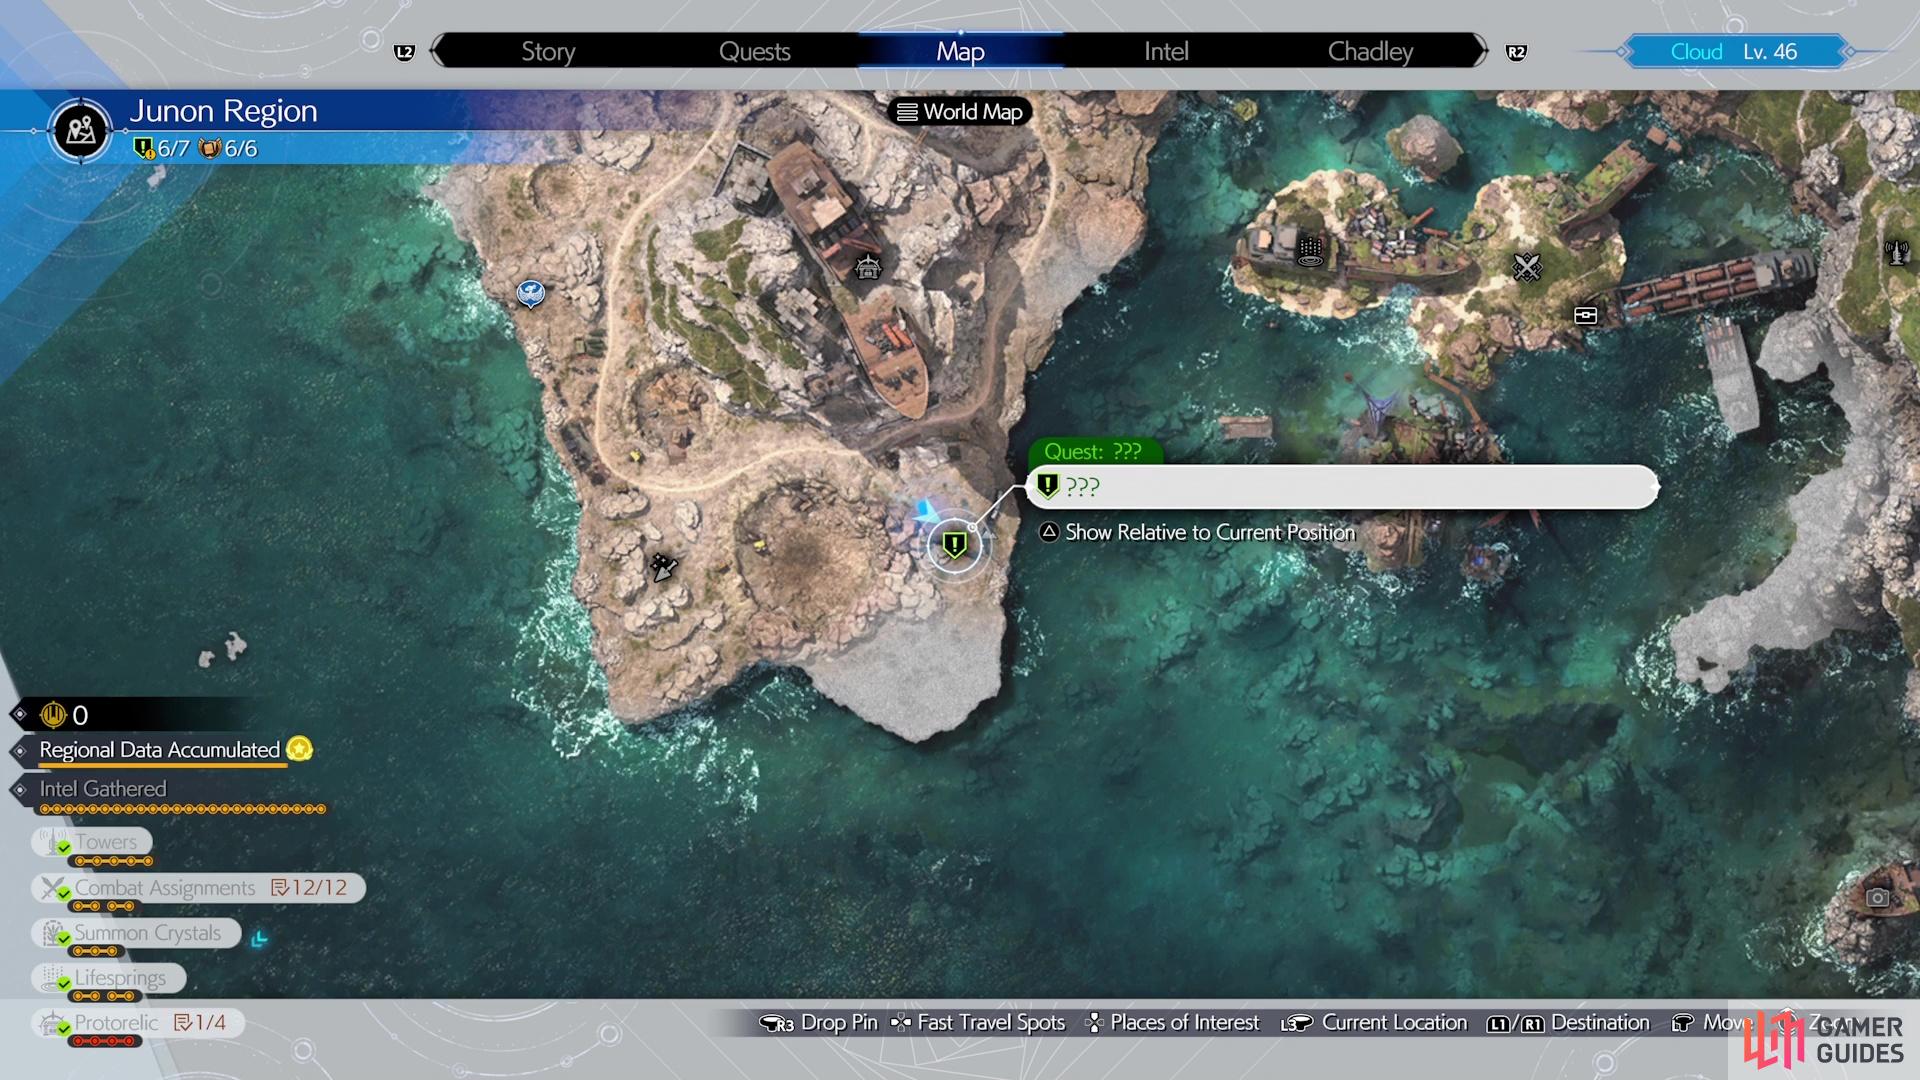
Task: Click the Combat Assignments 12/12 counter
Action: click(310, 887)
